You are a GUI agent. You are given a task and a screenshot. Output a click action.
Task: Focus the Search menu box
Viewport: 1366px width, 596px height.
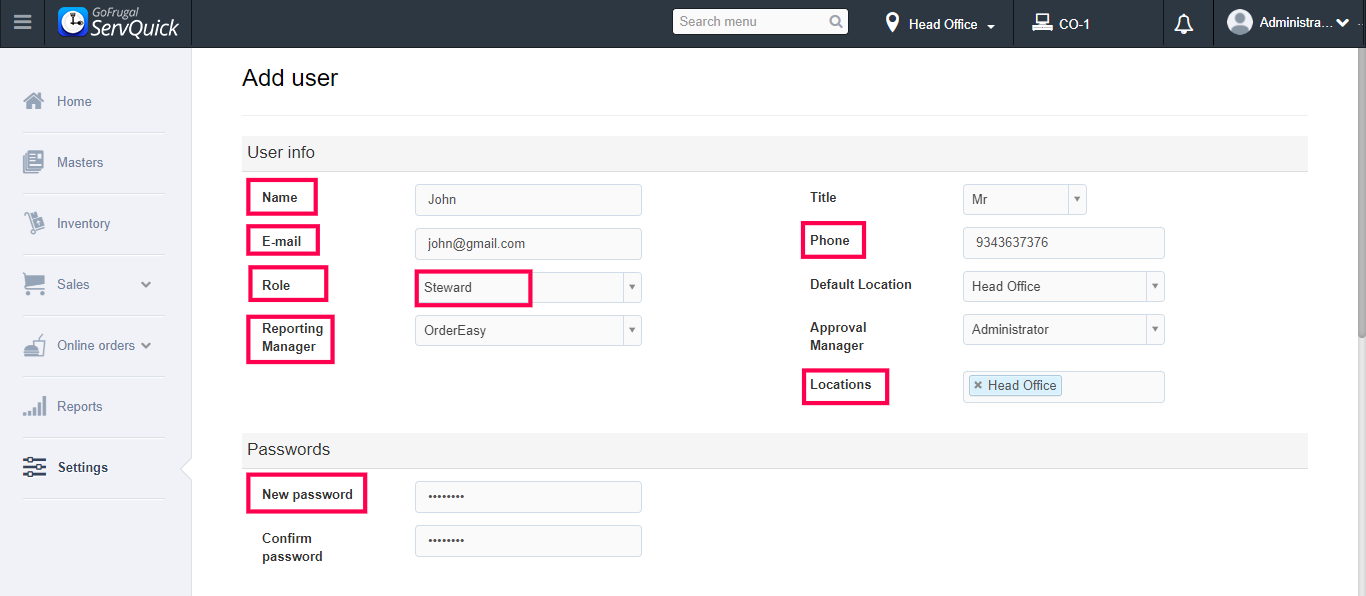coord(750,22)
